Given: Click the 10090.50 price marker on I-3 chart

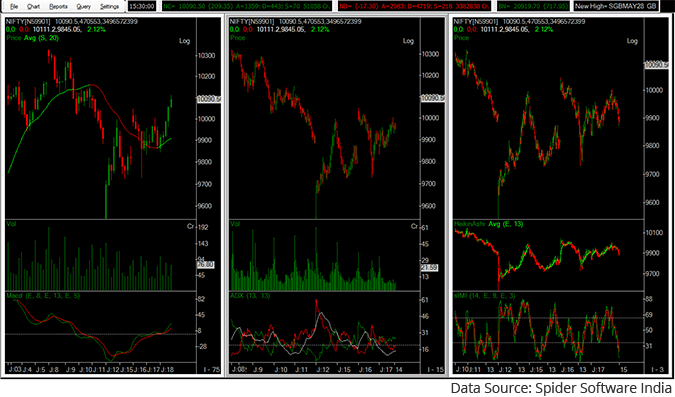Looking at the screenshot, I should [x=656, y=65].
